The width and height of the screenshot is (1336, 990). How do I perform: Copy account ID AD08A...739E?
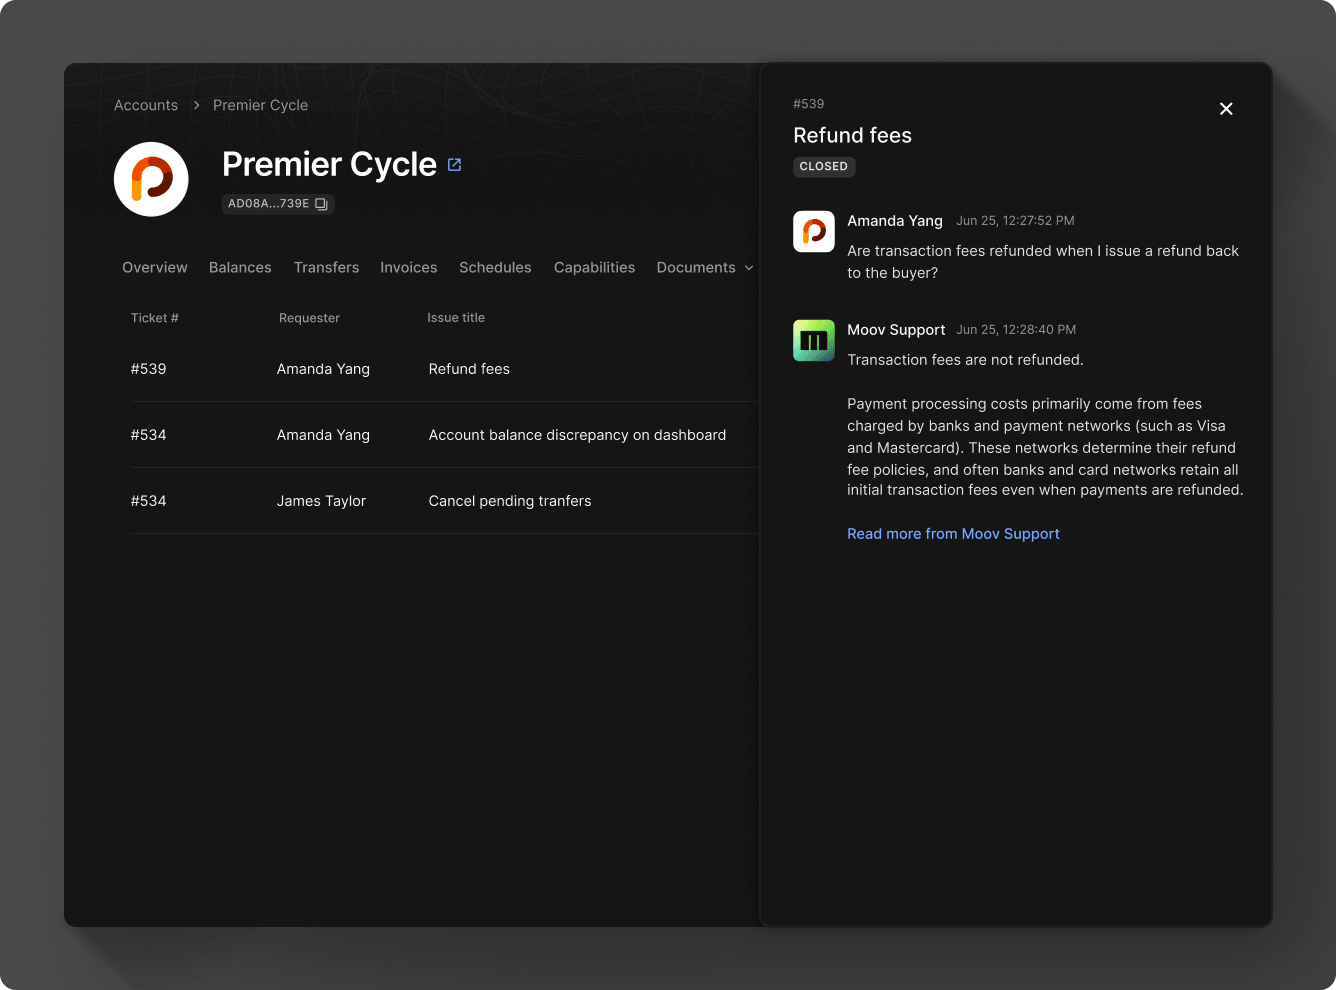pos(321,204)
